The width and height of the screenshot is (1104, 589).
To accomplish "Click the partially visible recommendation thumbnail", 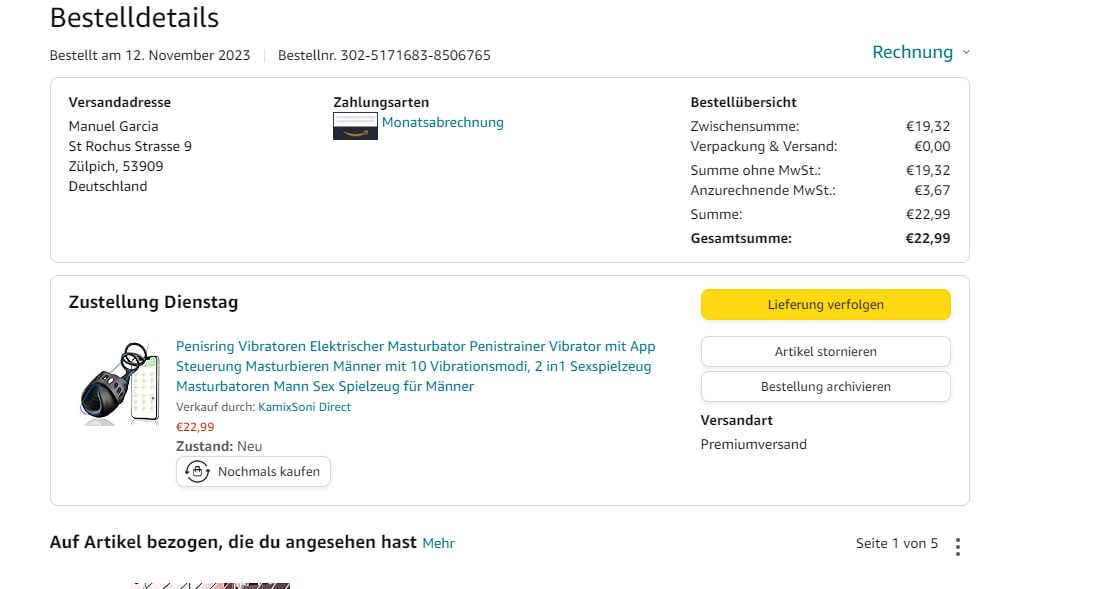I will click(x=210, y=585).
